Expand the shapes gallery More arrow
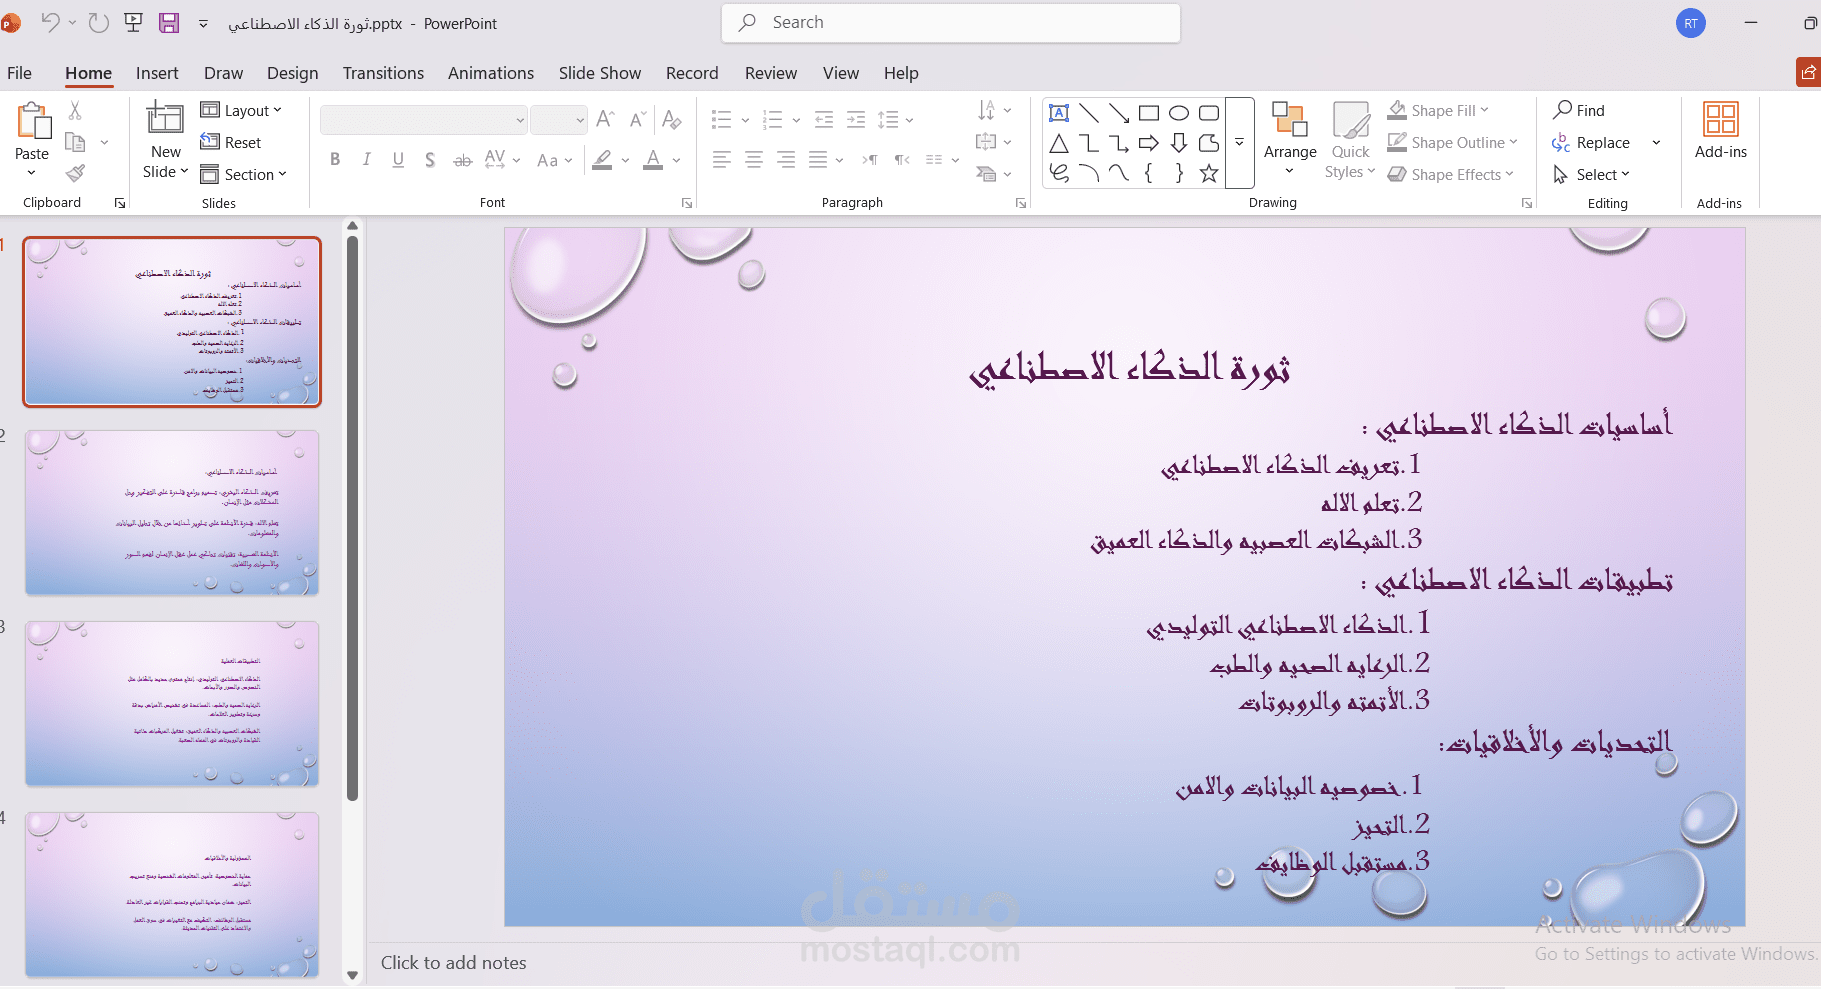The image size is (1821, 989). click(x=1240, y=143)
